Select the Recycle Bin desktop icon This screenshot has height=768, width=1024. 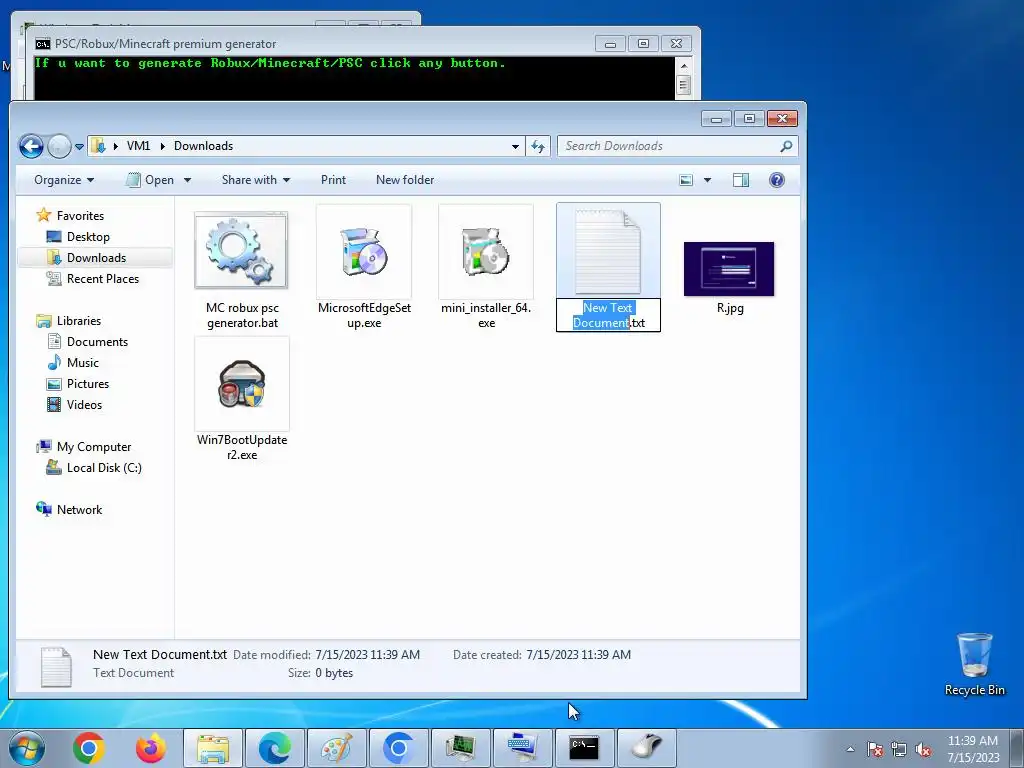pyautogui.click(x=974, y=664)
